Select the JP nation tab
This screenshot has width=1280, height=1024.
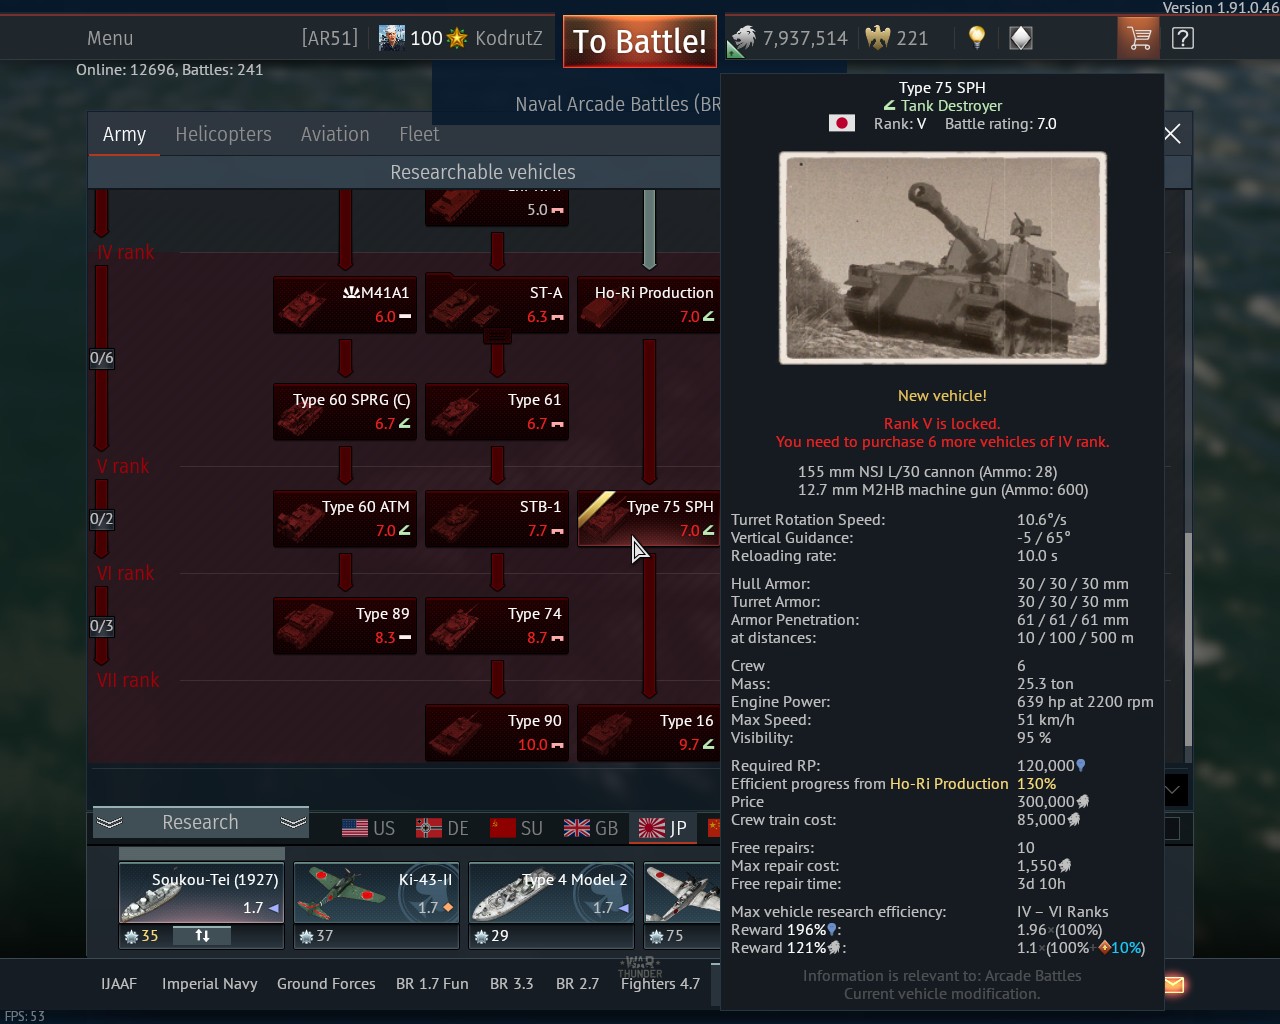tap(662, 828)
